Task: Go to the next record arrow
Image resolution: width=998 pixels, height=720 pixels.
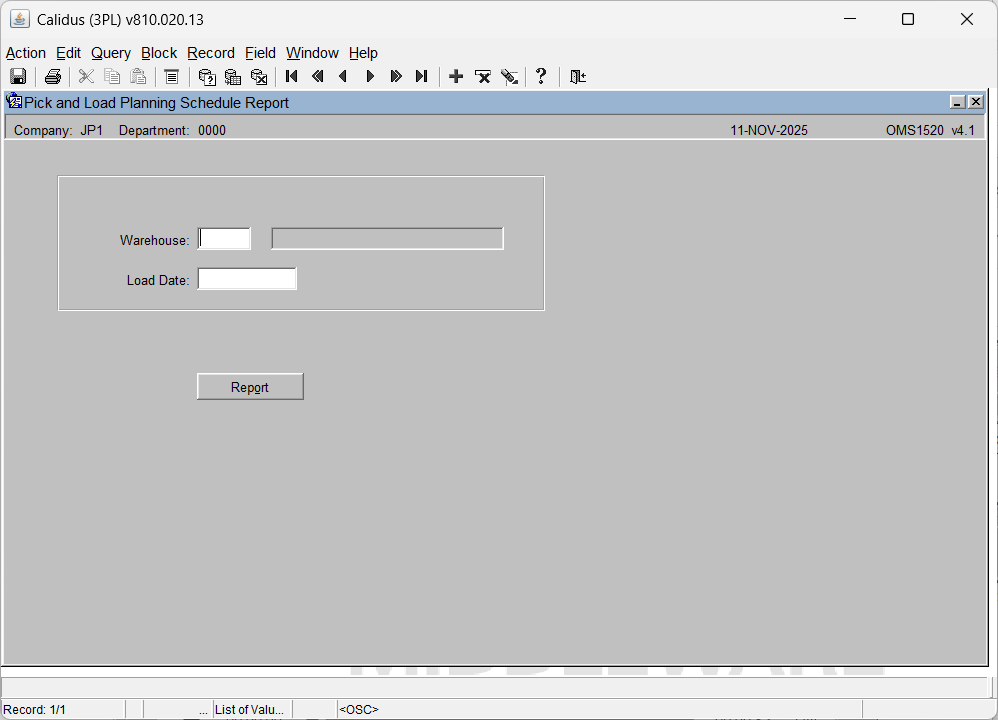Action: tap(370, 77)
